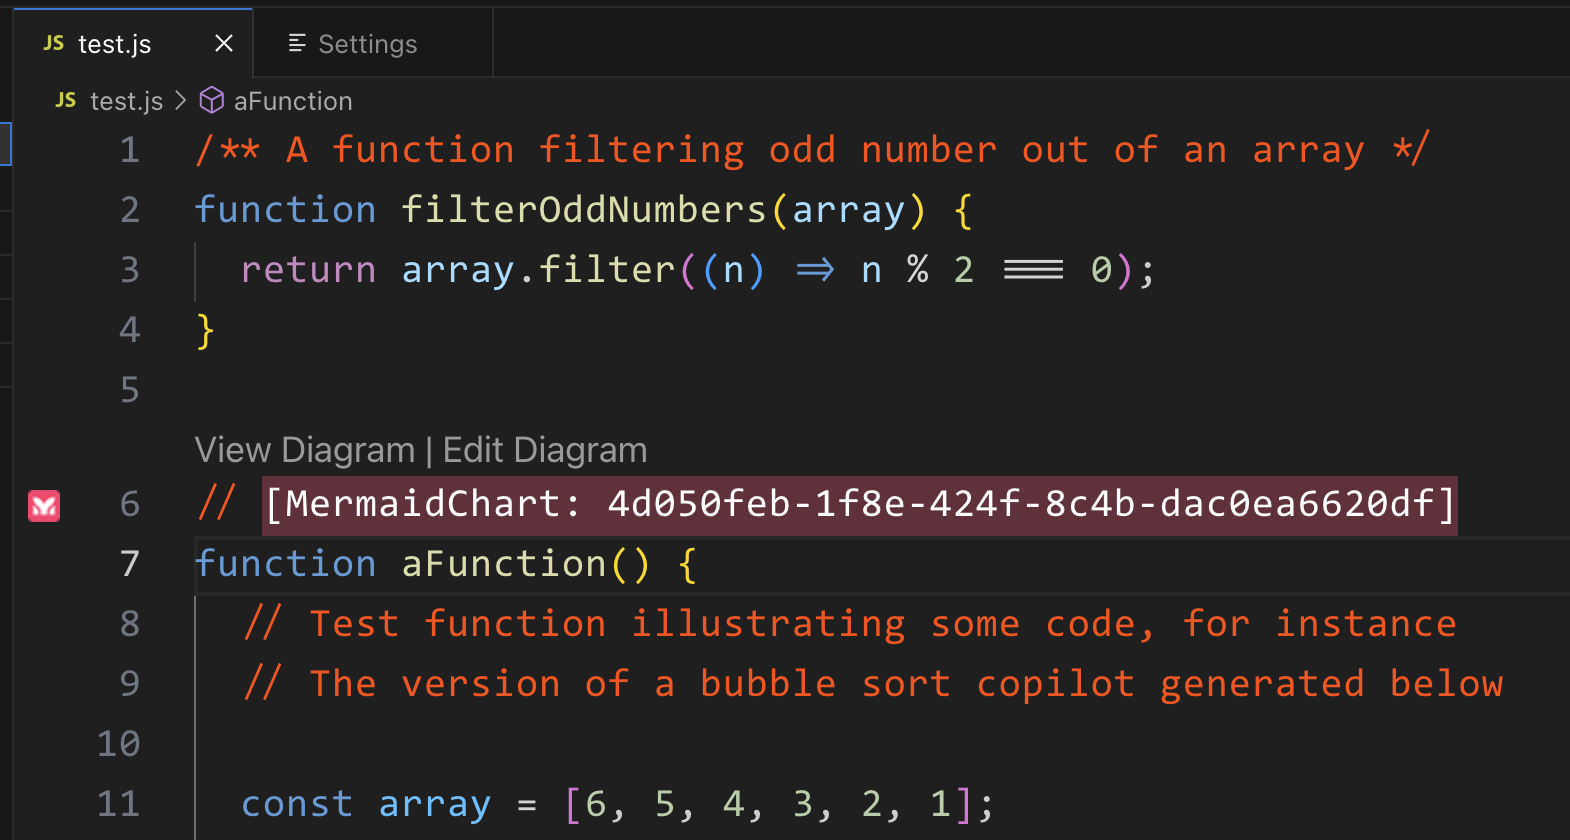The image size is (1570, 840).
Task: Open the test.js breadcrumb dropdown
Action: click(x=126, y=101)
